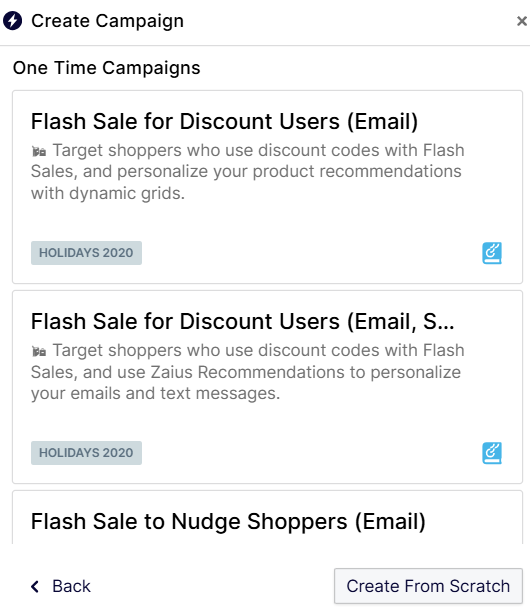530x616 pixels.
Task: Choose Flash Sale to Nudge Shoppers (Email)
Action: [228, 522]
